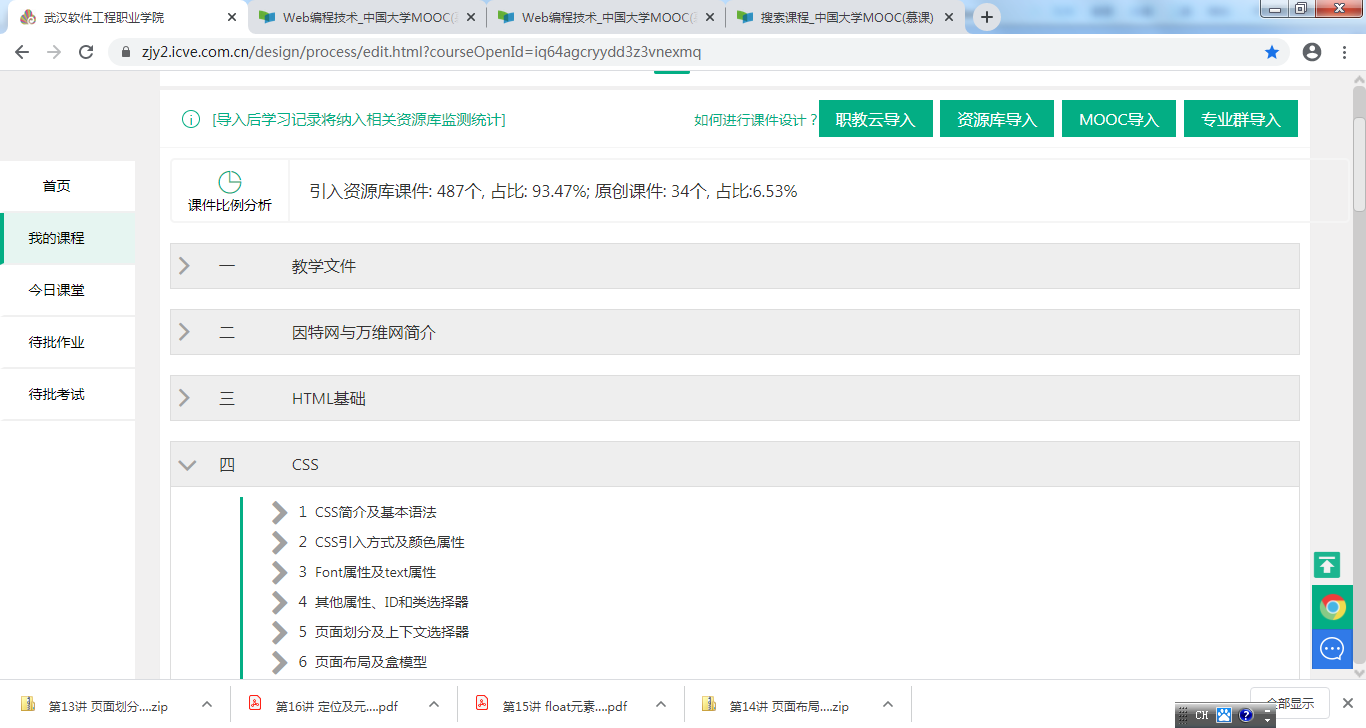Click the Chrome icon in right sidebar
1366x728 pixels.
click(x=1332, y=607)
